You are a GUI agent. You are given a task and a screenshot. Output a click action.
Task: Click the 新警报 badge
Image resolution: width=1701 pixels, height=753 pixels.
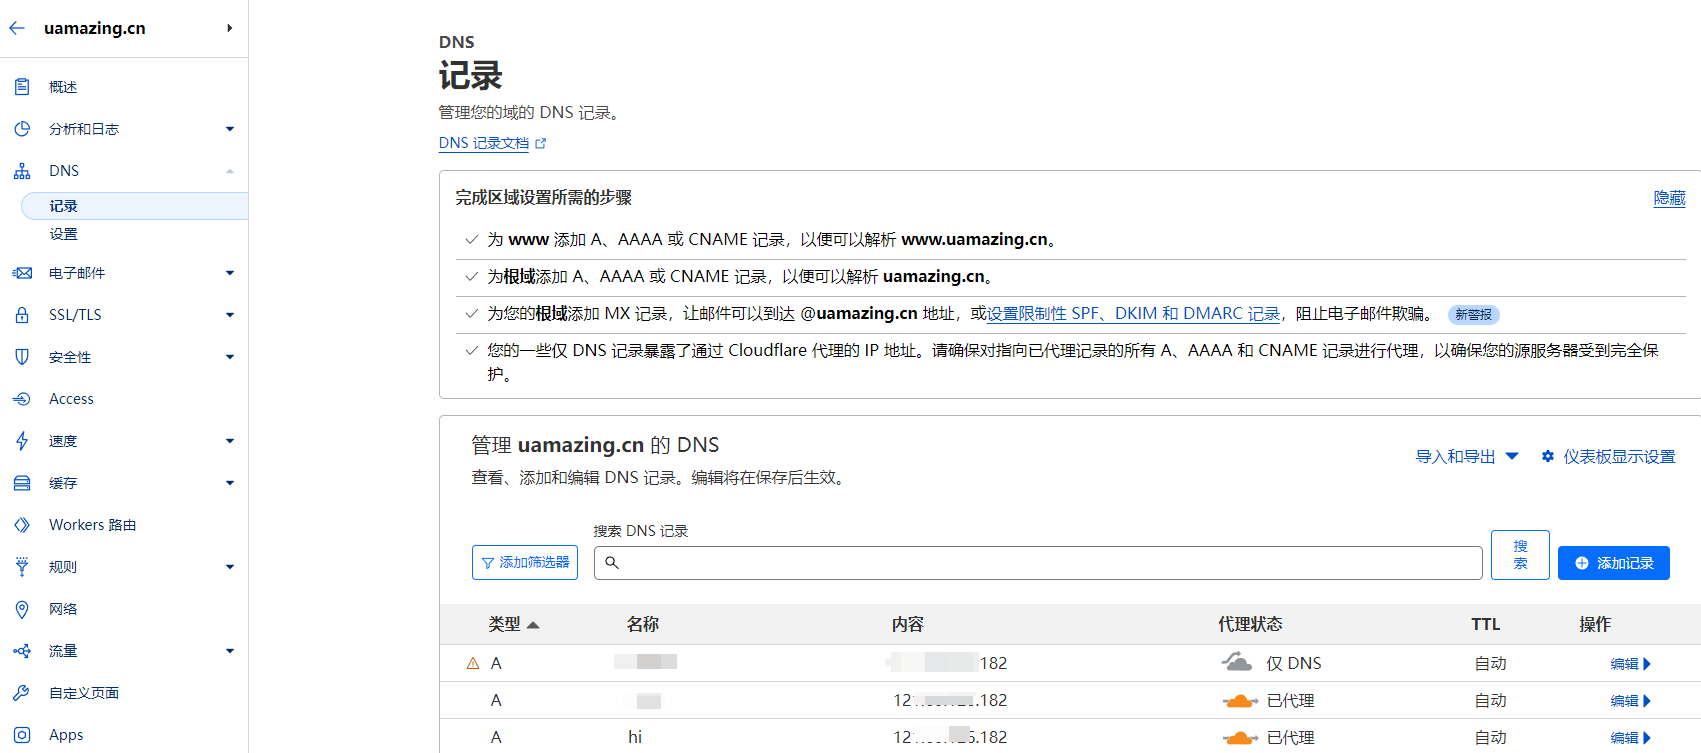tap(1473, 315)
